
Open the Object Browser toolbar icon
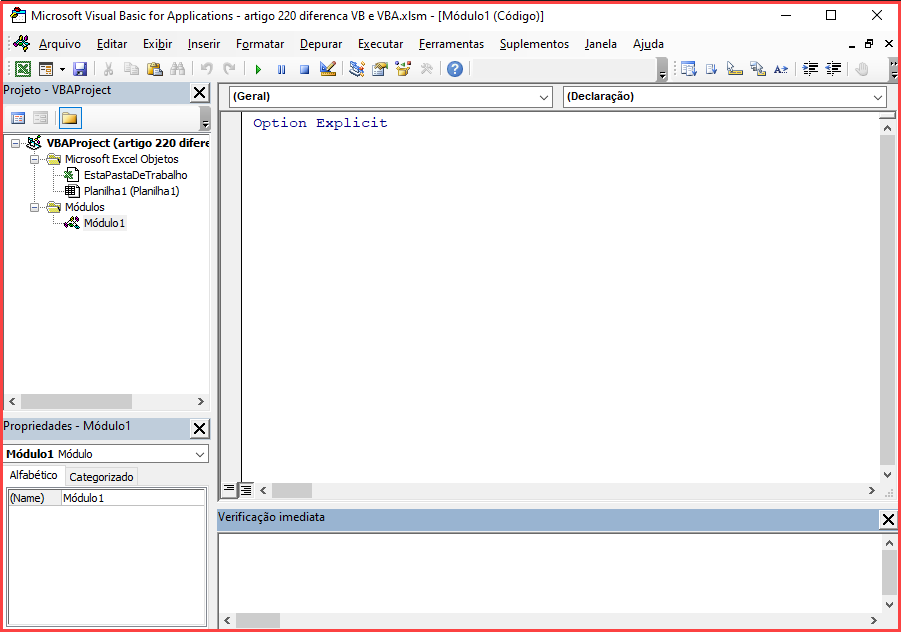click(403, 69)
